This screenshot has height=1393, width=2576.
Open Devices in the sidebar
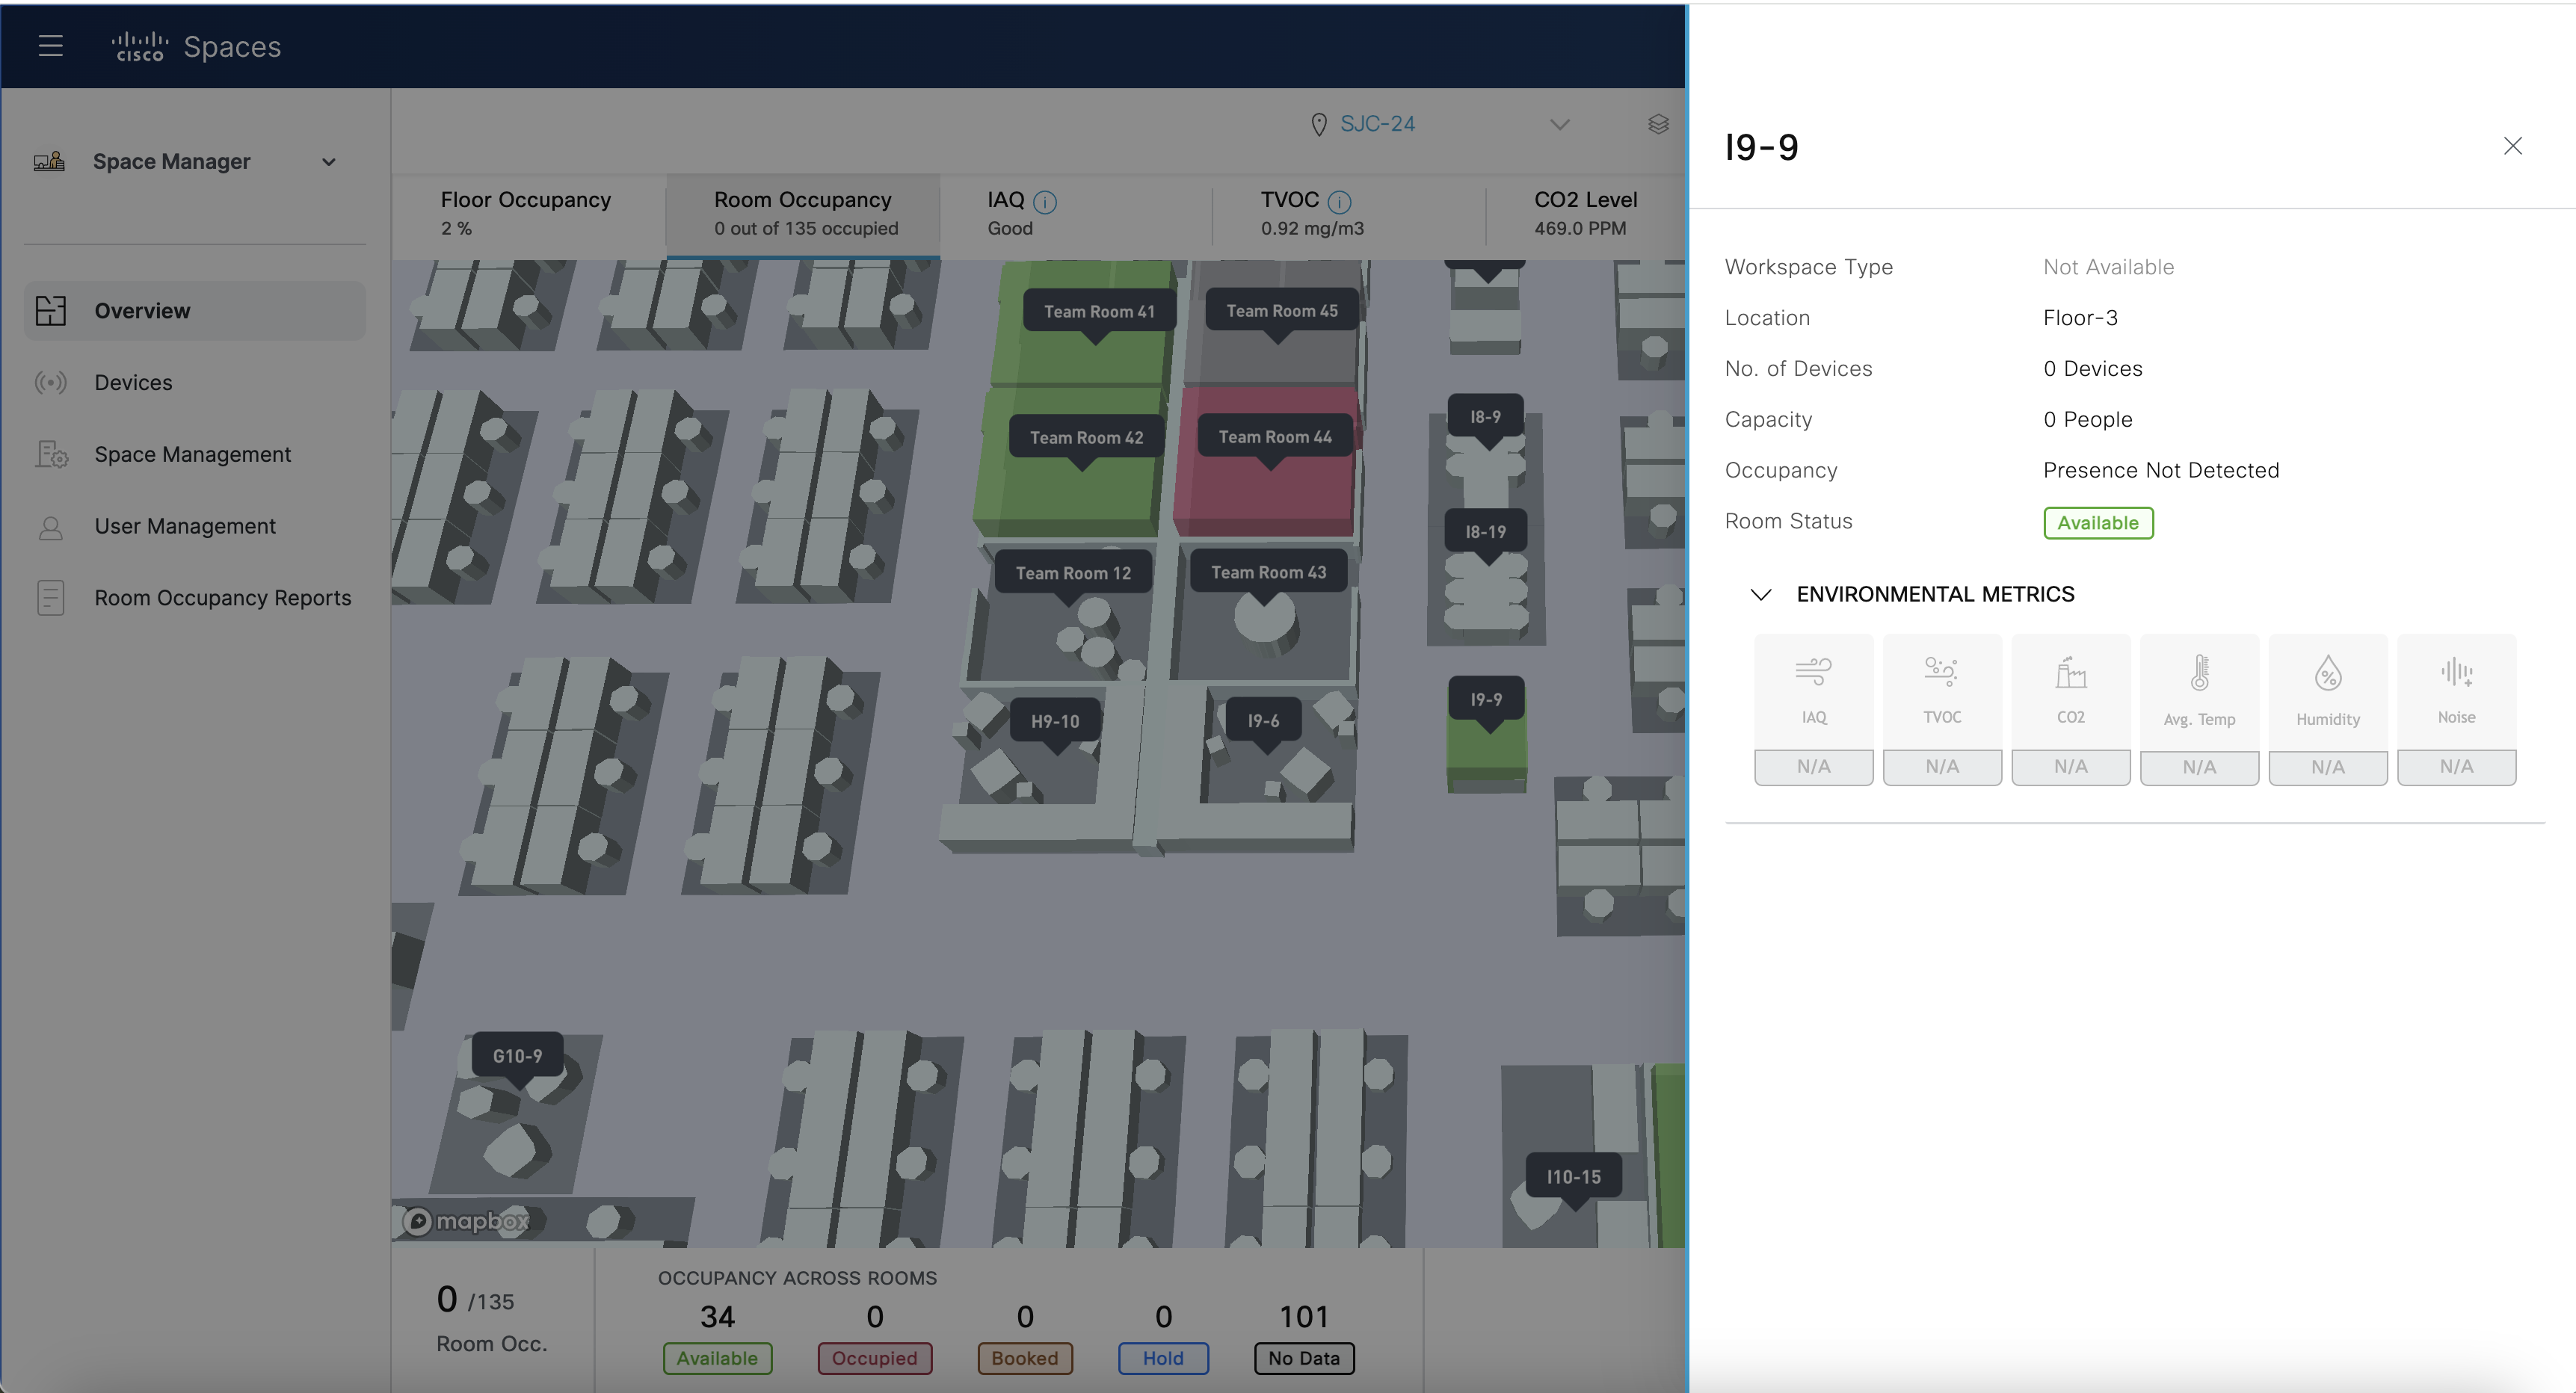pyautogui.click(x=133, y=383)
